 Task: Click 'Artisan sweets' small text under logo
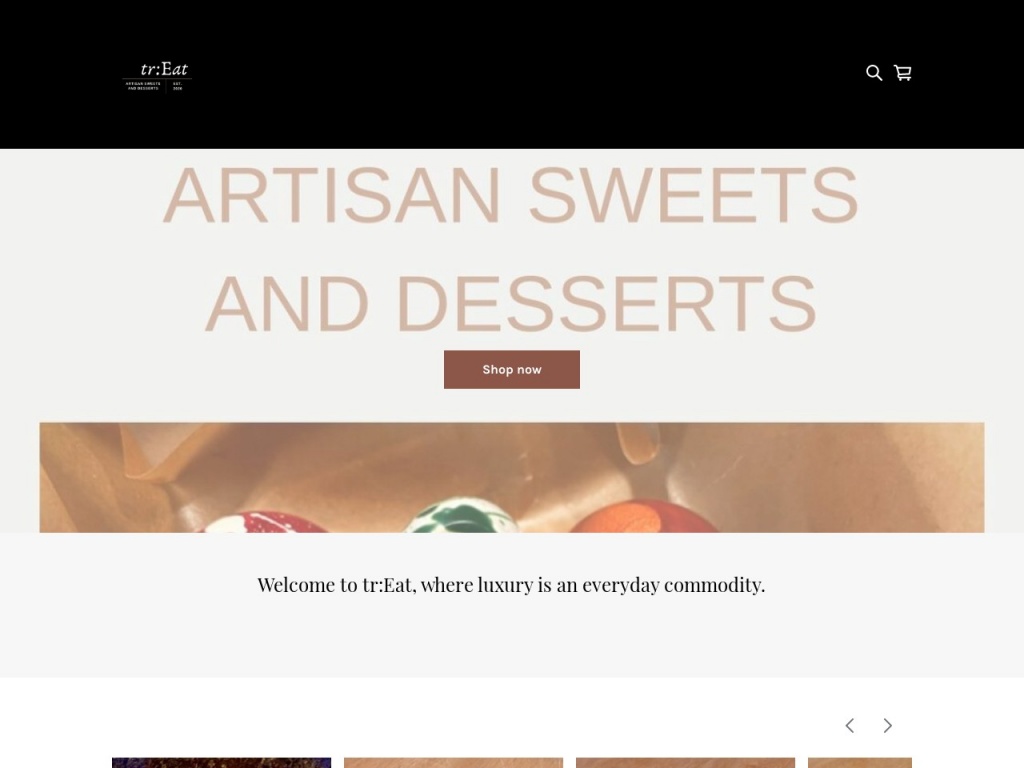(143, 86)
